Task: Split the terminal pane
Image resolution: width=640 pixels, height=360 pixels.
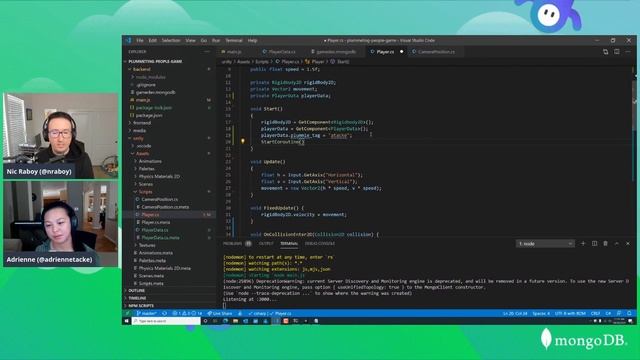Action: pyautogui.click(x=594, y=243)
